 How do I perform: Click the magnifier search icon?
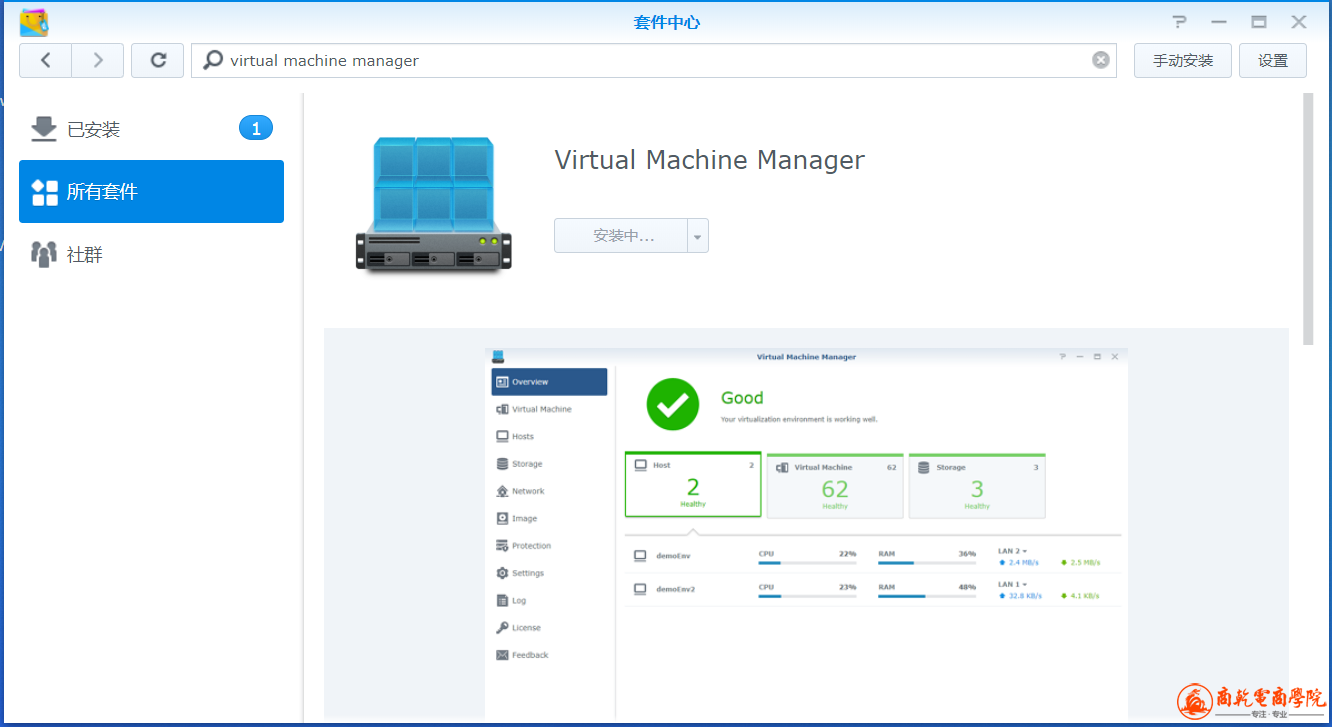tap(212, 60)
